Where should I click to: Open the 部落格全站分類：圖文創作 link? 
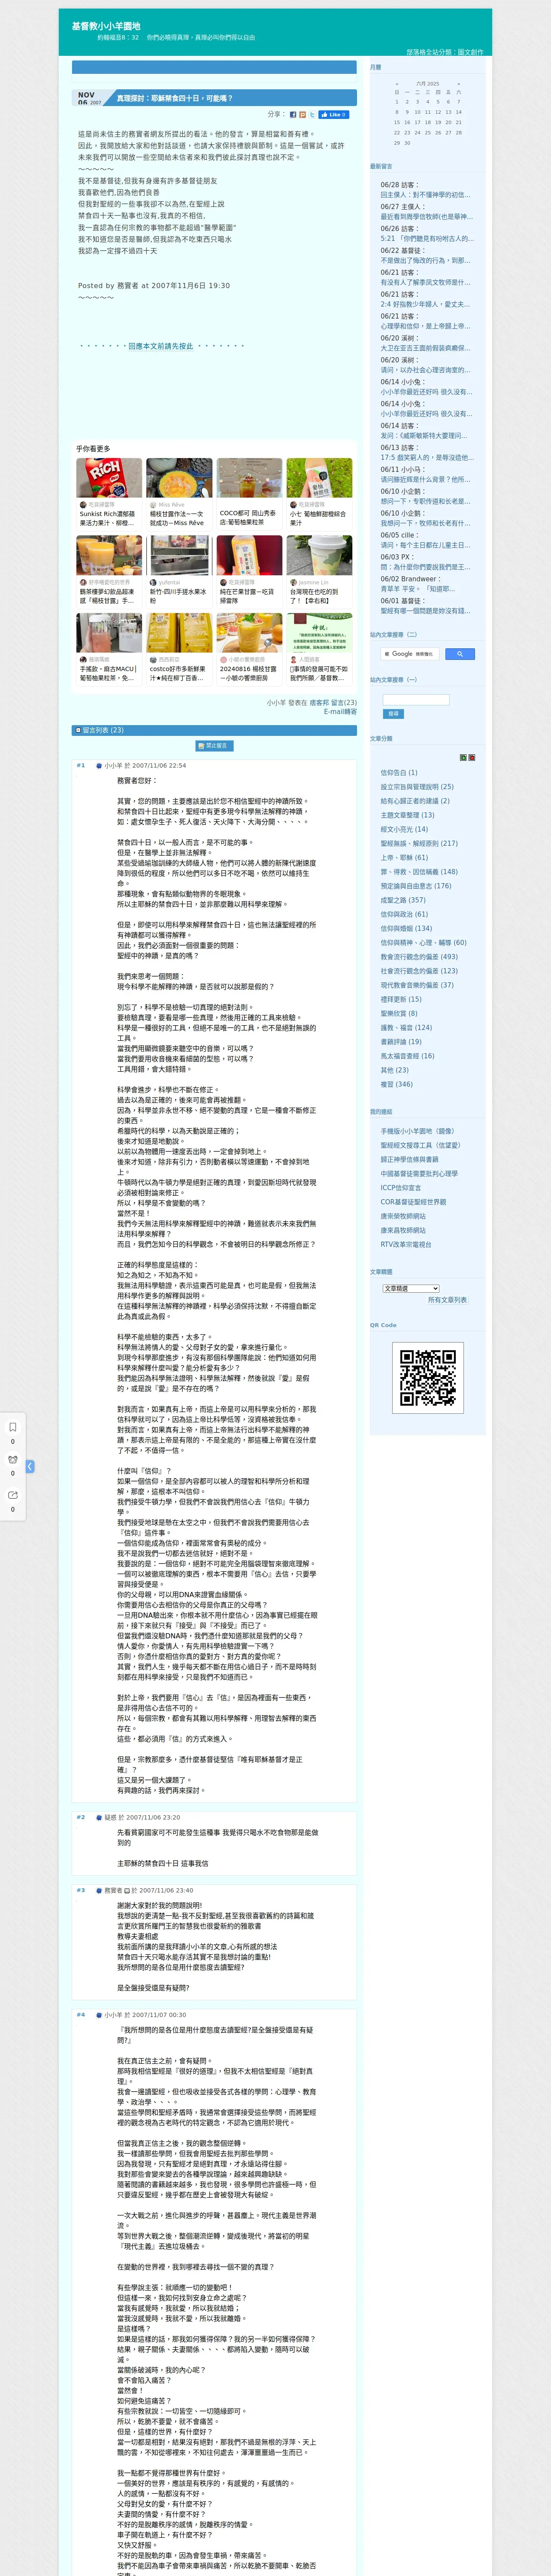pyautogui.click(x=444, y=52)
